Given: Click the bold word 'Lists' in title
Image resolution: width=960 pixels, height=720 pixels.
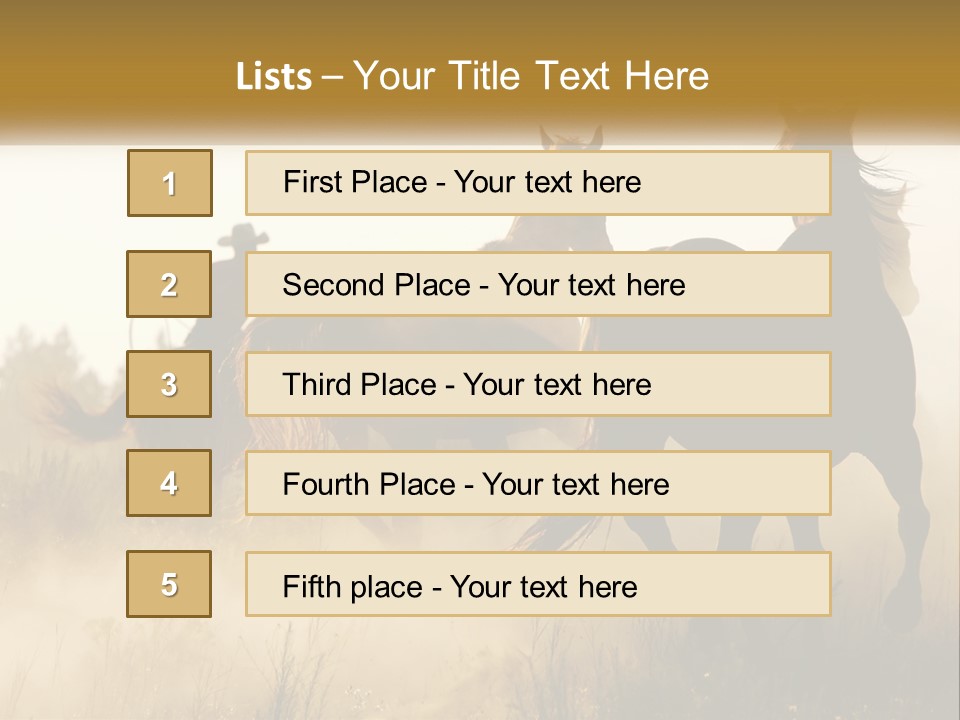Looking at the screenshot, I should [273, 77].
